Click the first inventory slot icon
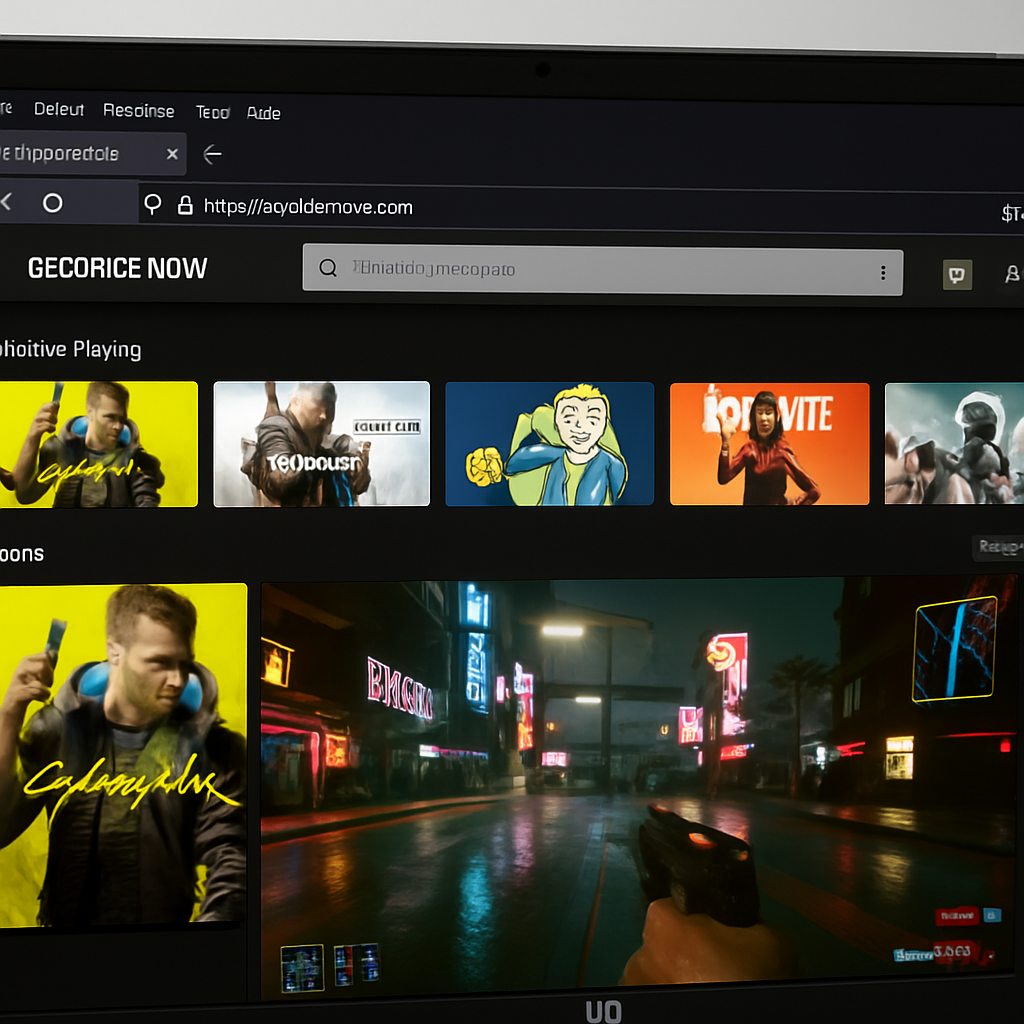1024x1024 pixels. point(302,968)
